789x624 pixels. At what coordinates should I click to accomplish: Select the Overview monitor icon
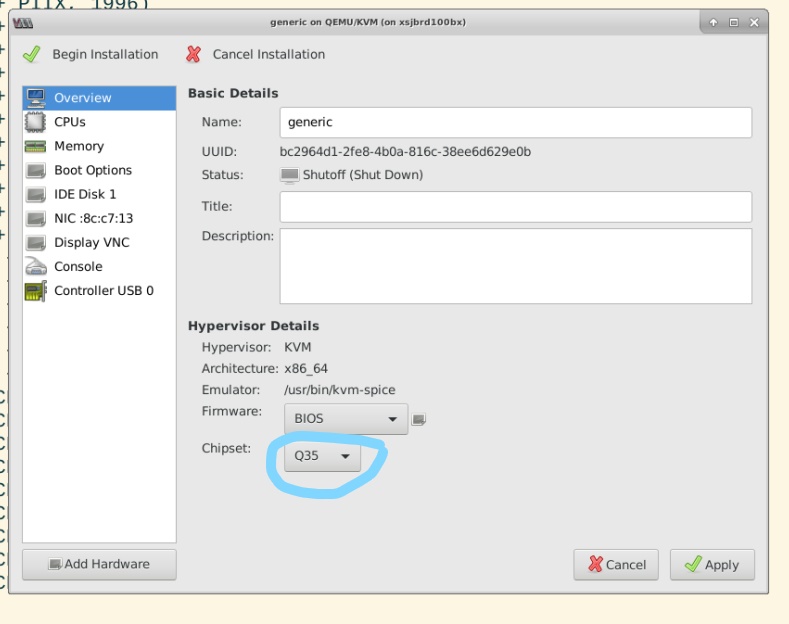(x=36, y=98)
